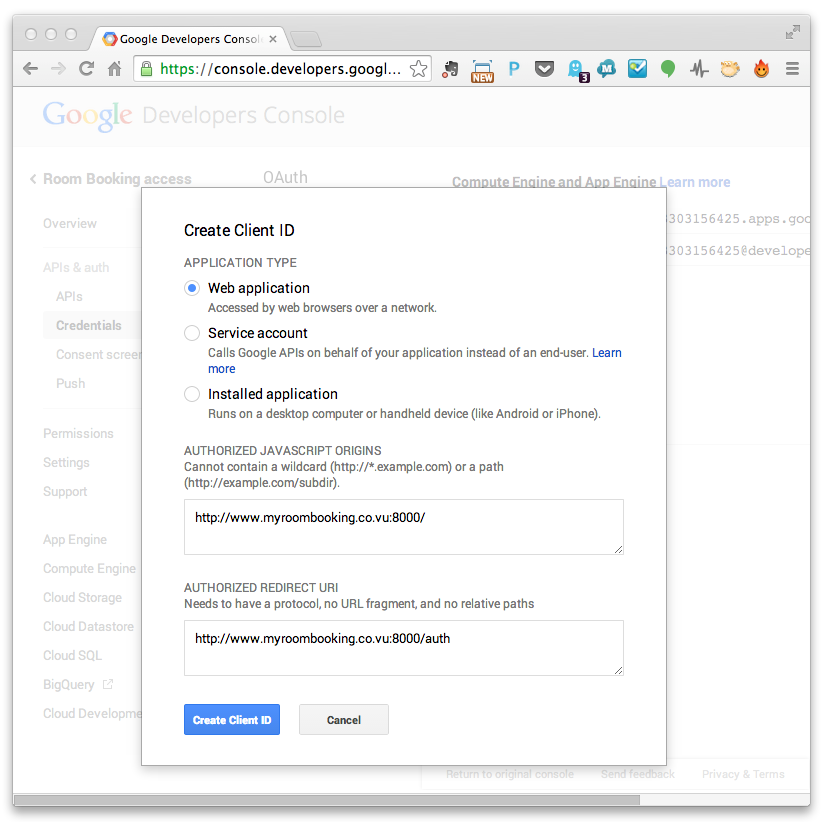Viewport: 827px width, 822px height.
Task: Click Learn more link under Service account
Action: (x=607, y=353)
